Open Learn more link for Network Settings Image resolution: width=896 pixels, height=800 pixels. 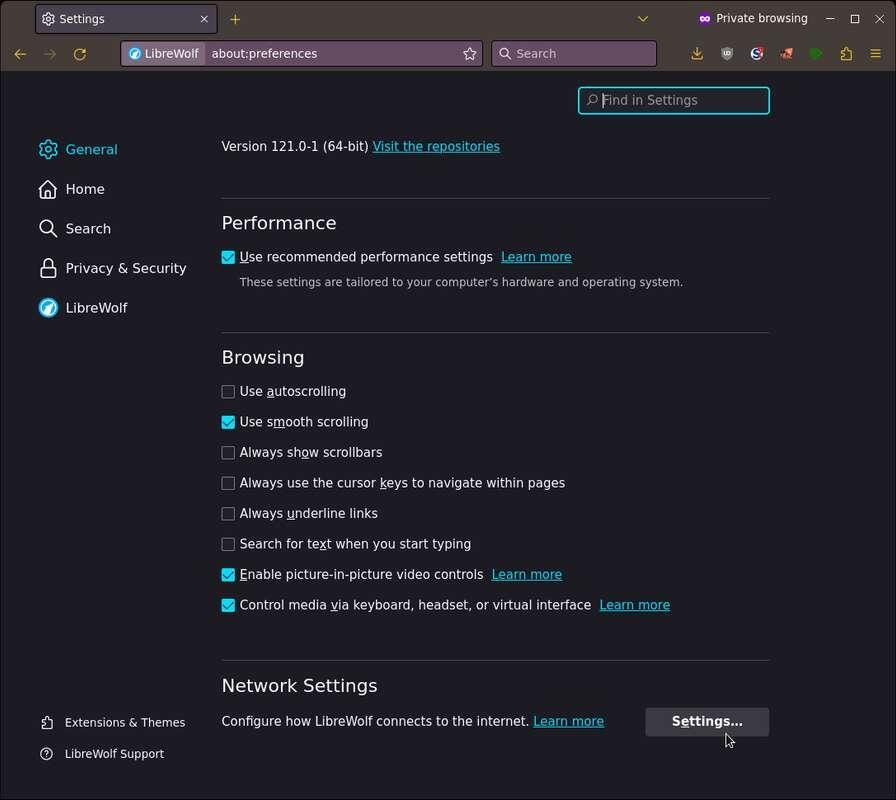tap(568, 722)
